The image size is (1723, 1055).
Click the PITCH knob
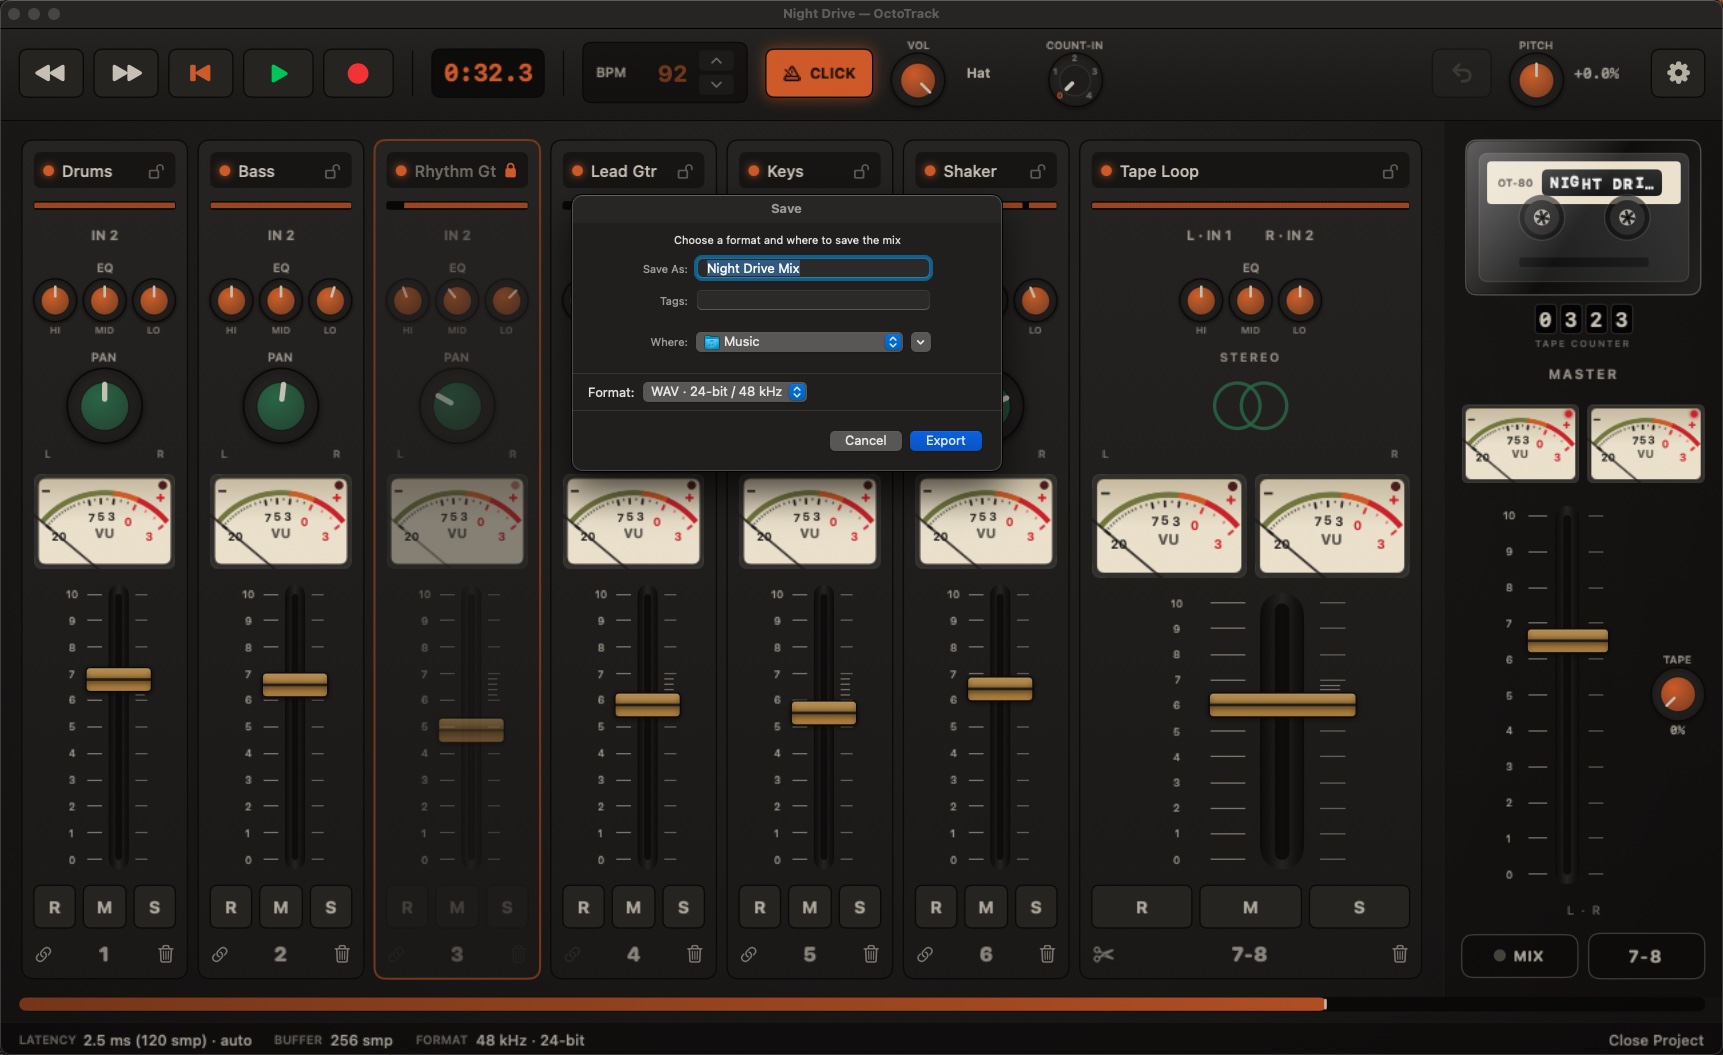(x=1535, y=80)
